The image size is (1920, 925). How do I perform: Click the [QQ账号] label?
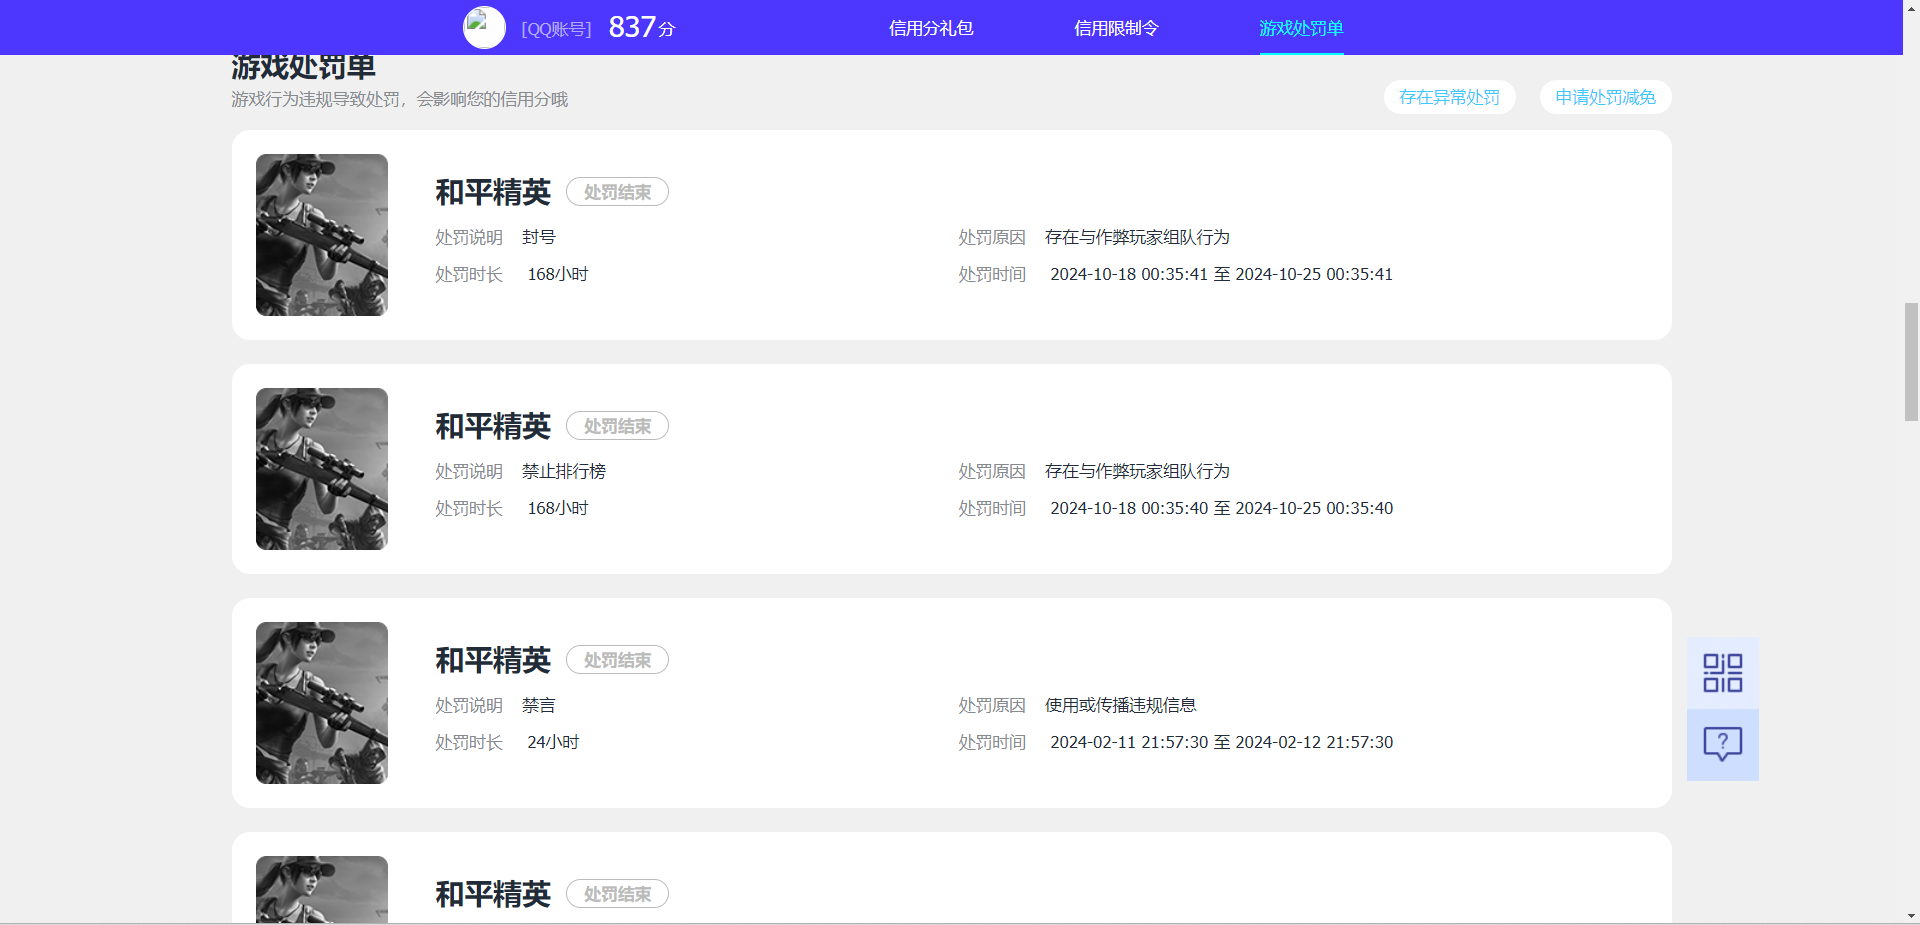[556, 29]
